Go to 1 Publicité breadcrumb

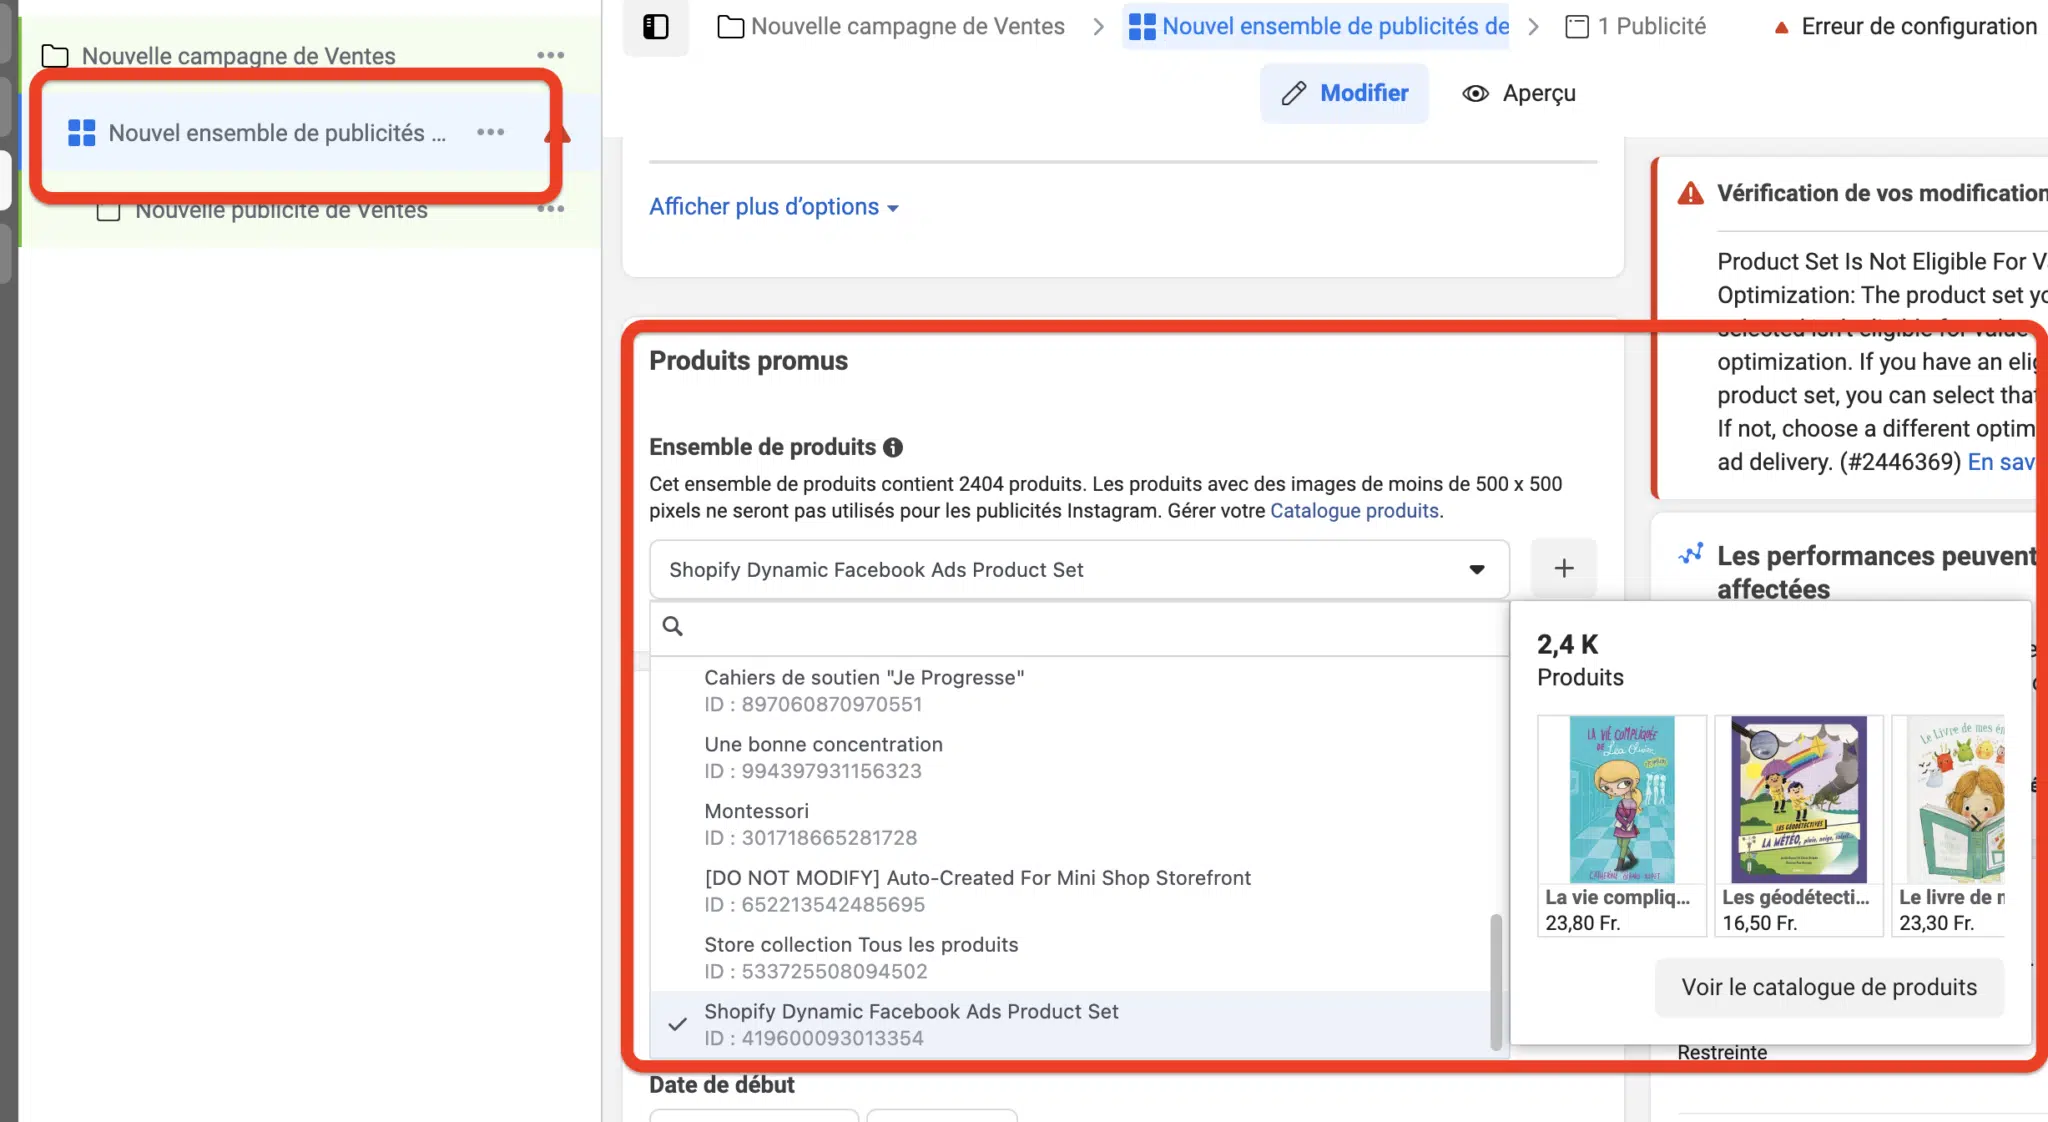(x=1636, y=27)
